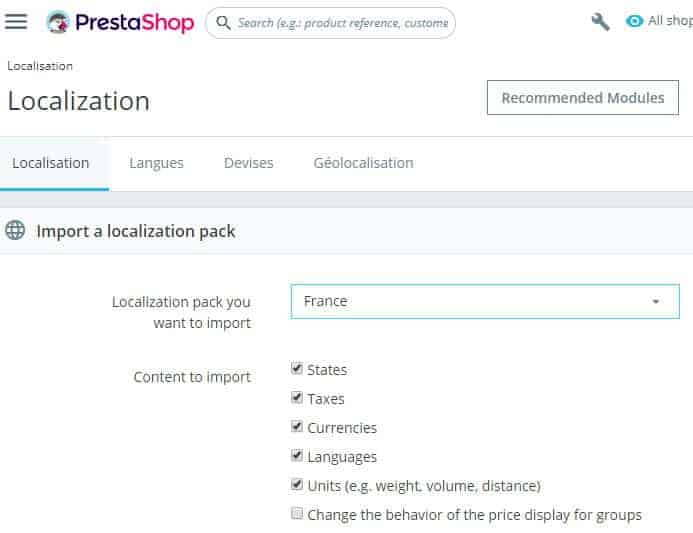This screenshot has height=533, width=693.
Task: Click the dropdown arrow on the France selector
Action: 656,301
